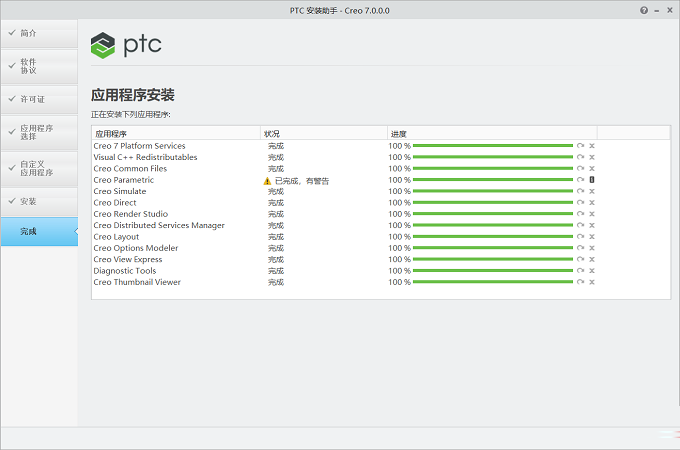This screenshot has height=450, width=680.
Task: Click the PTC logo
Action: point(126,45)
